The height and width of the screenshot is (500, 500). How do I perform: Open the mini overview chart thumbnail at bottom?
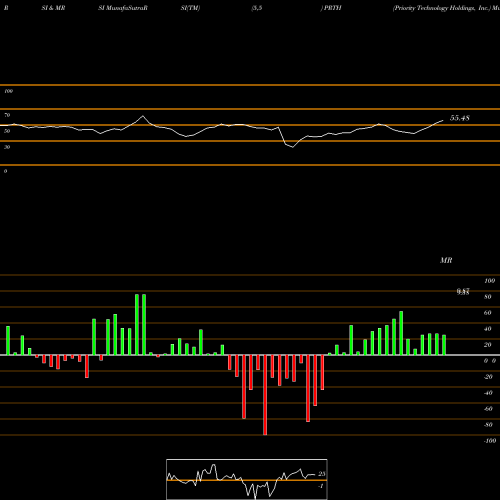[x=247, y=479]
